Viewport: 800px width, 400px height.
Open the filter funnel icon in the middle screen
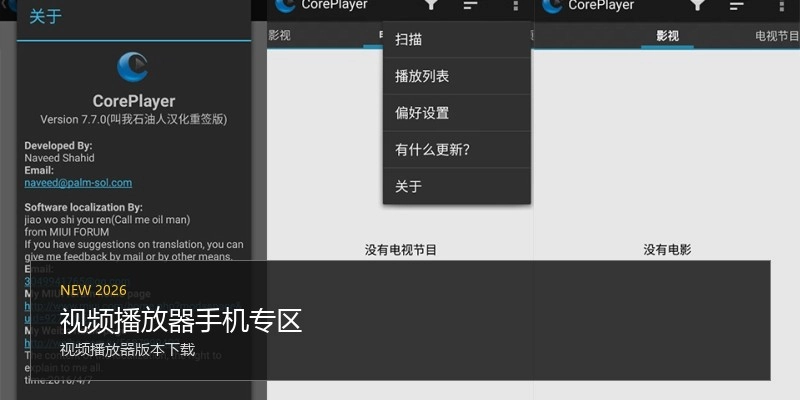(x=432, y=5)
